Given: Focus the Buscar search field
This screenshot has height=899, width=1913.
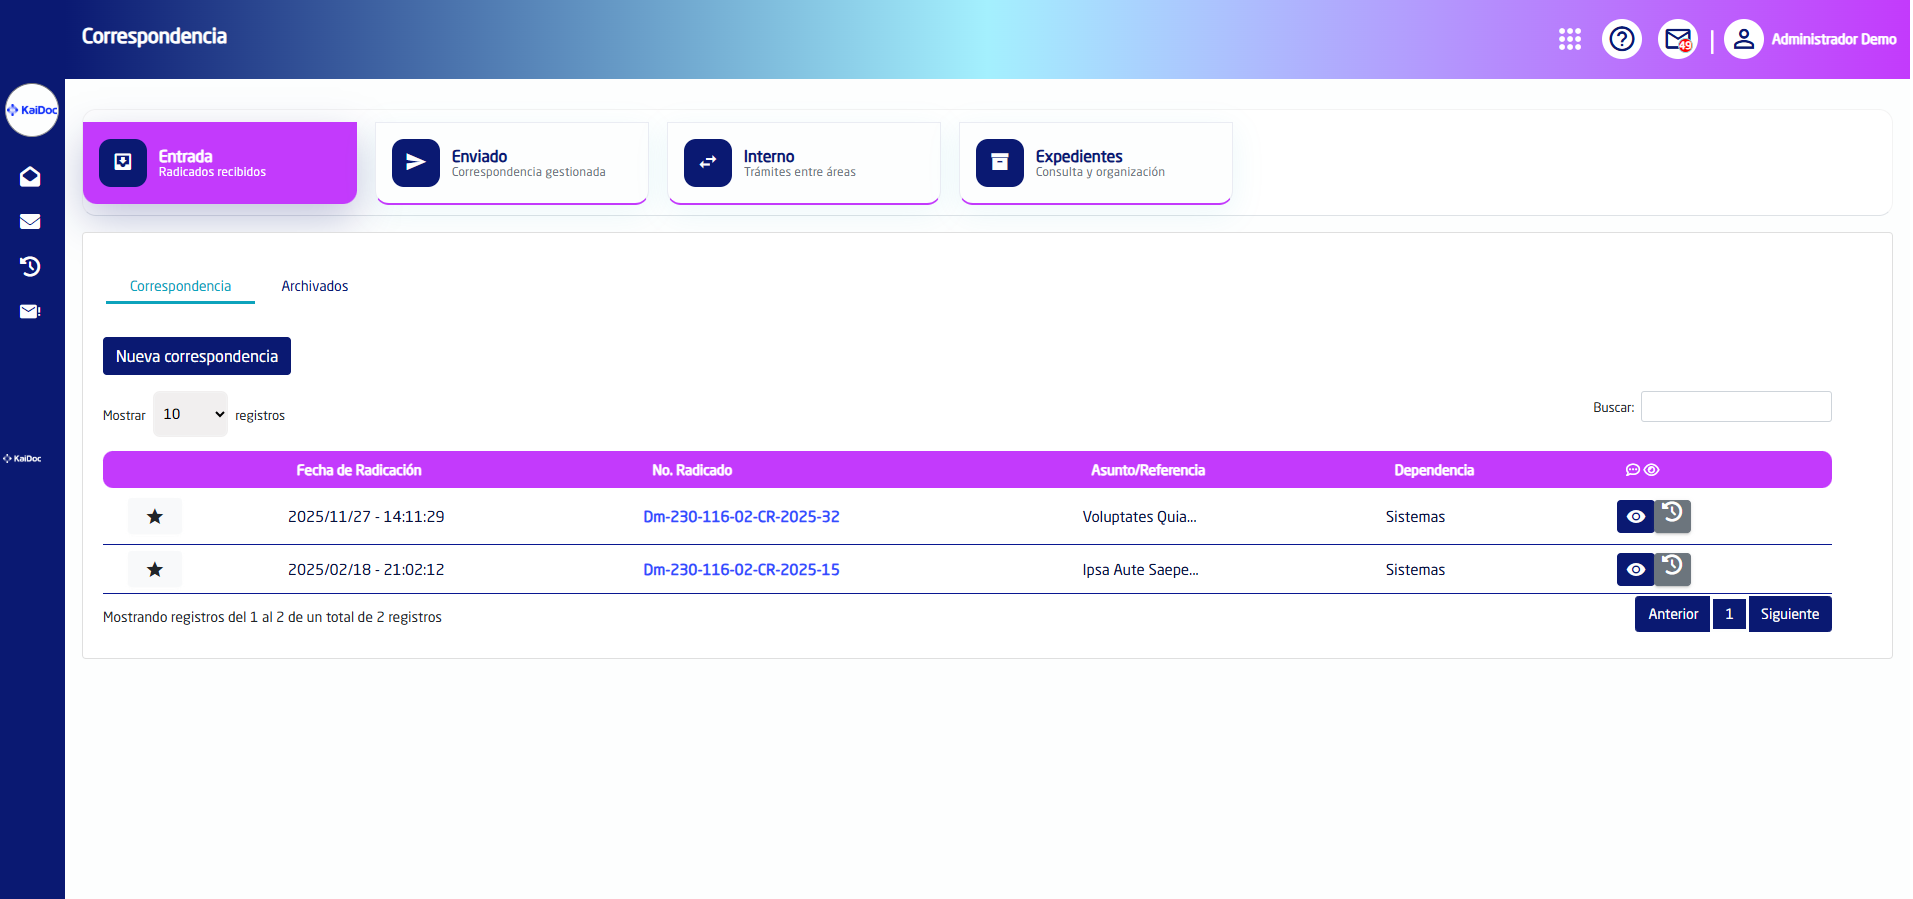Looking at the screenshot, I should [1735, 407].
